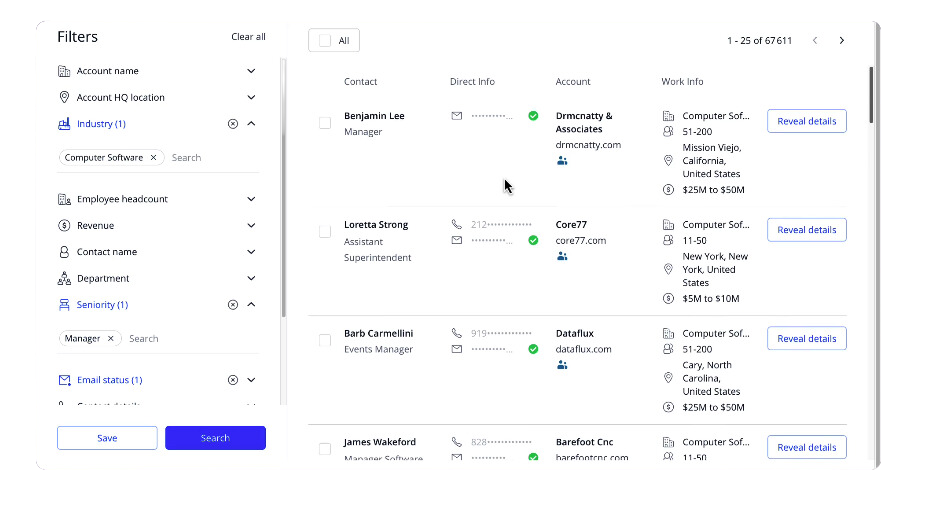The width and height of the screenshot is (931, 527).
Task: Click the Work Info column header
Action: 682,82
